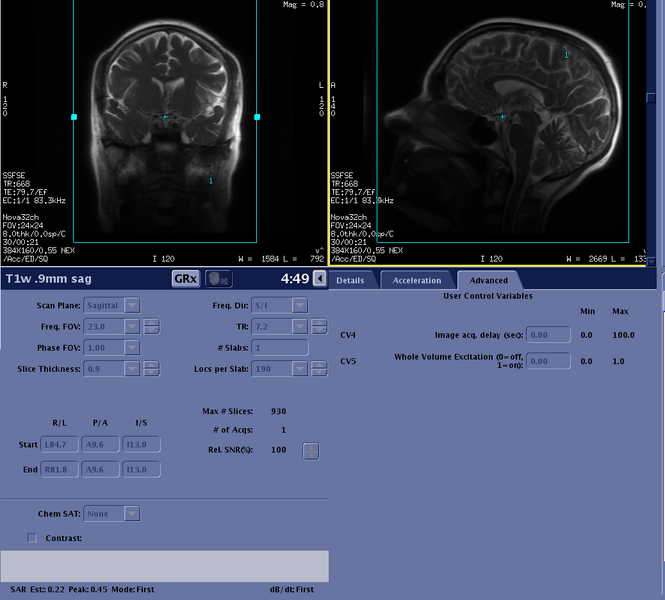Click the Max # Slices value 930
This screenshot has height=600, width=665.
tap(279, 411)
